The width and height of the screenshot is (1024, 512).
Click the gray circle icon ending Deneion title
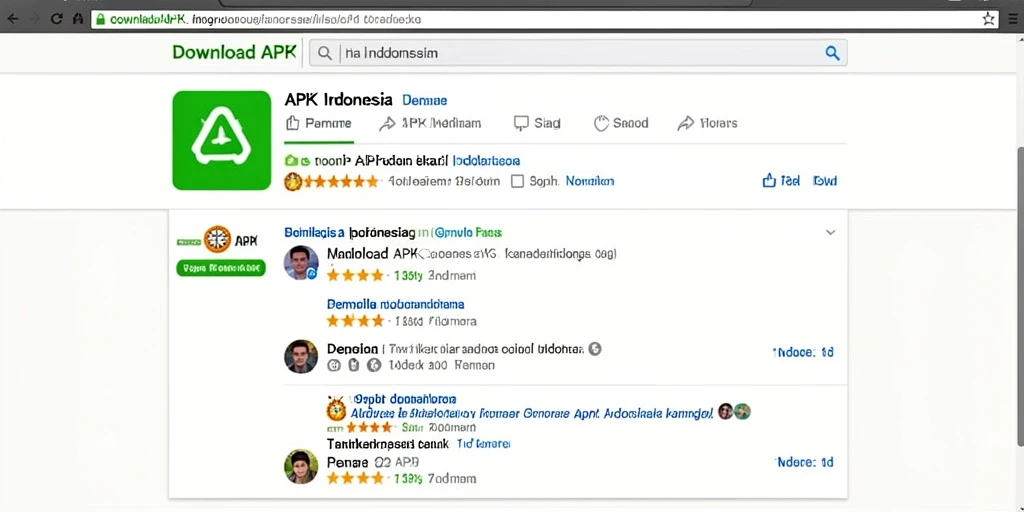click(594, 349)
